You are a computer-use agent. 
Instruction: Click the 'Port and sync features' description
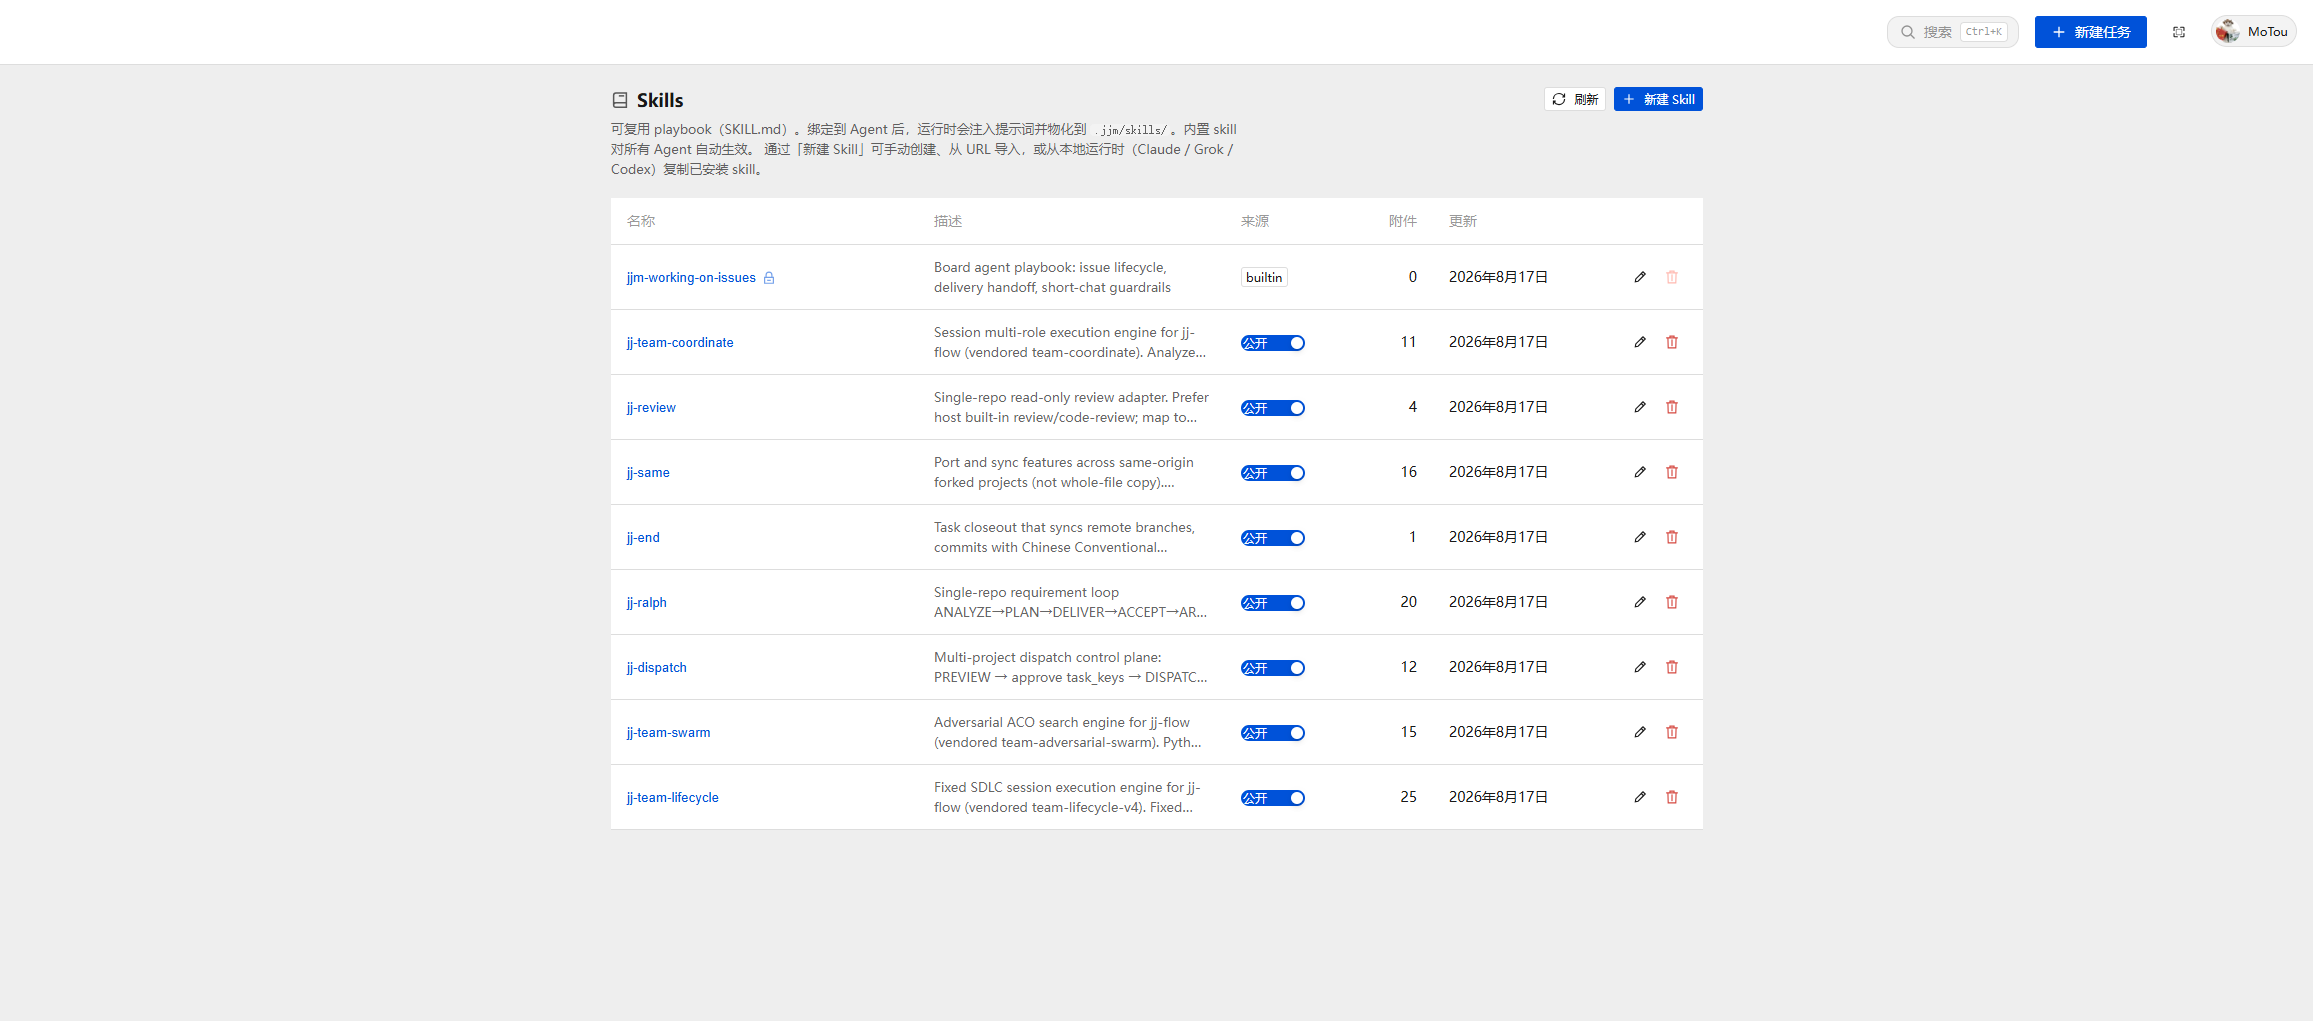point(1064,472)
